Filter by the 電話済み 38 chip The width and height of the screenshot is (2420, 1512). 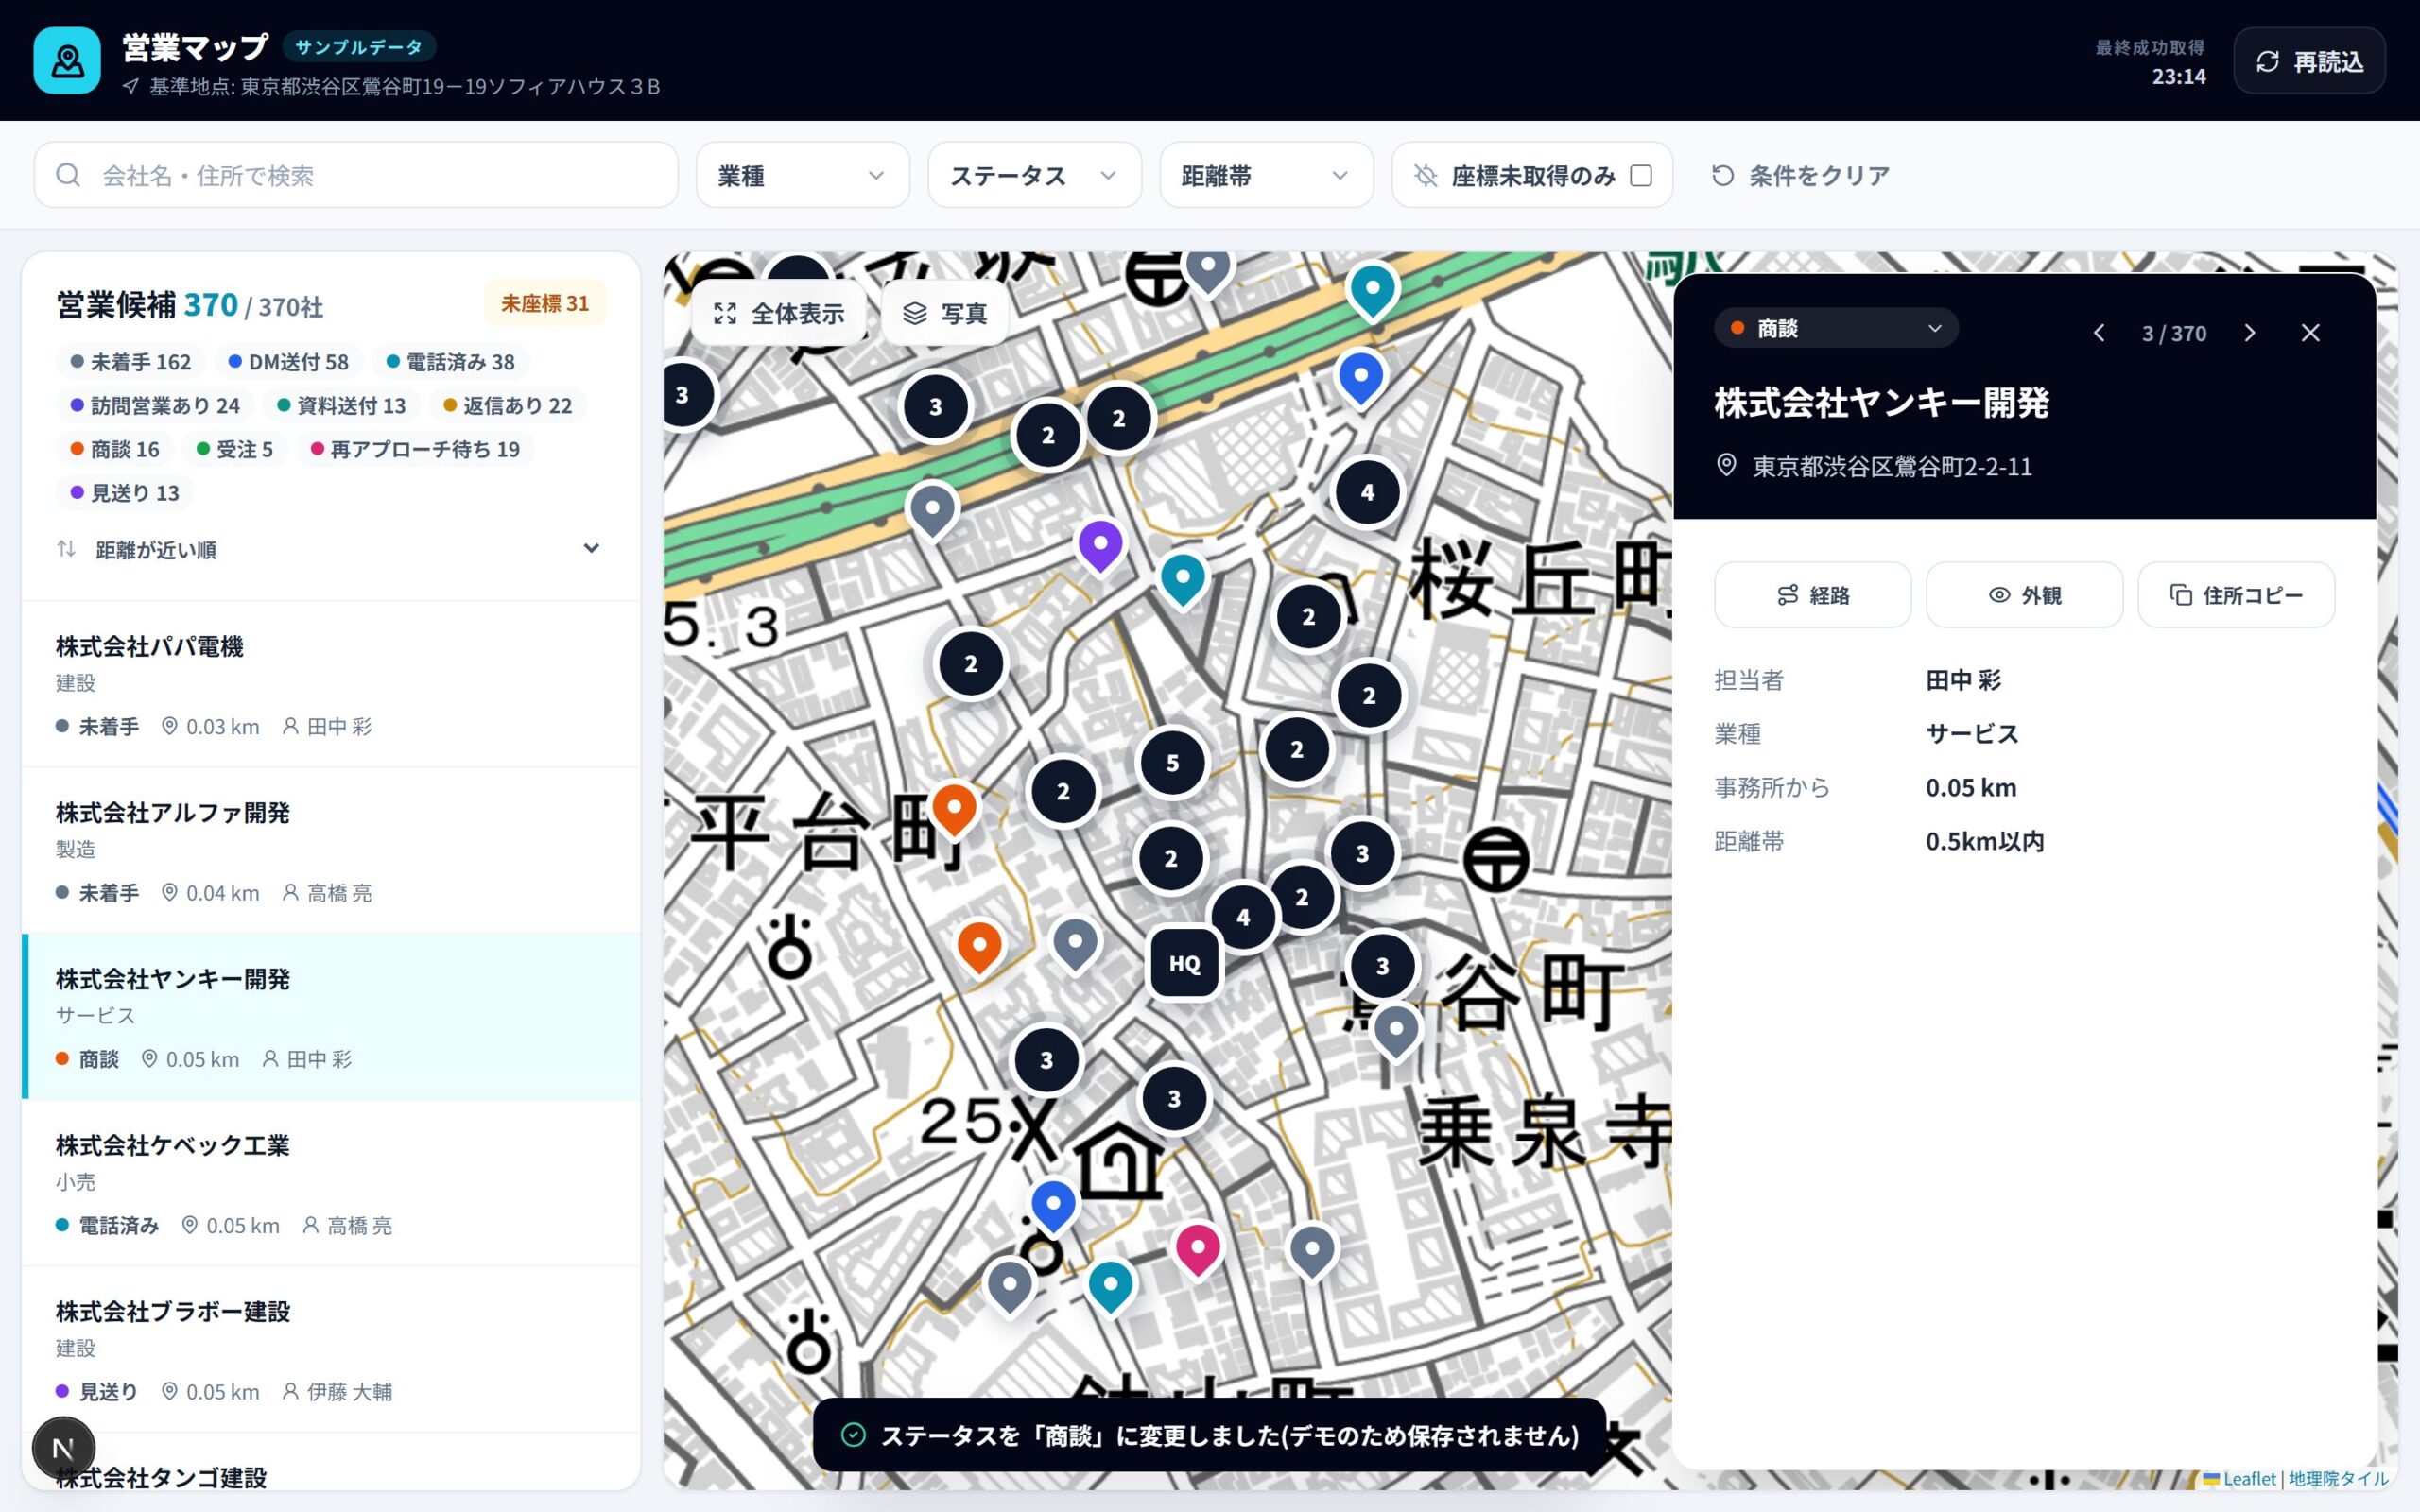point(451,362)
